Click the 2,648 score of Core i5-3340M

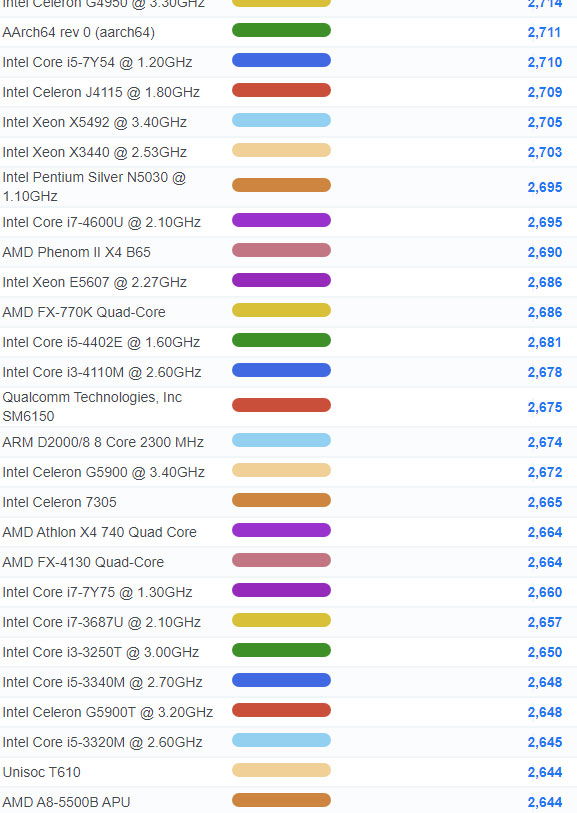(545, 683)
